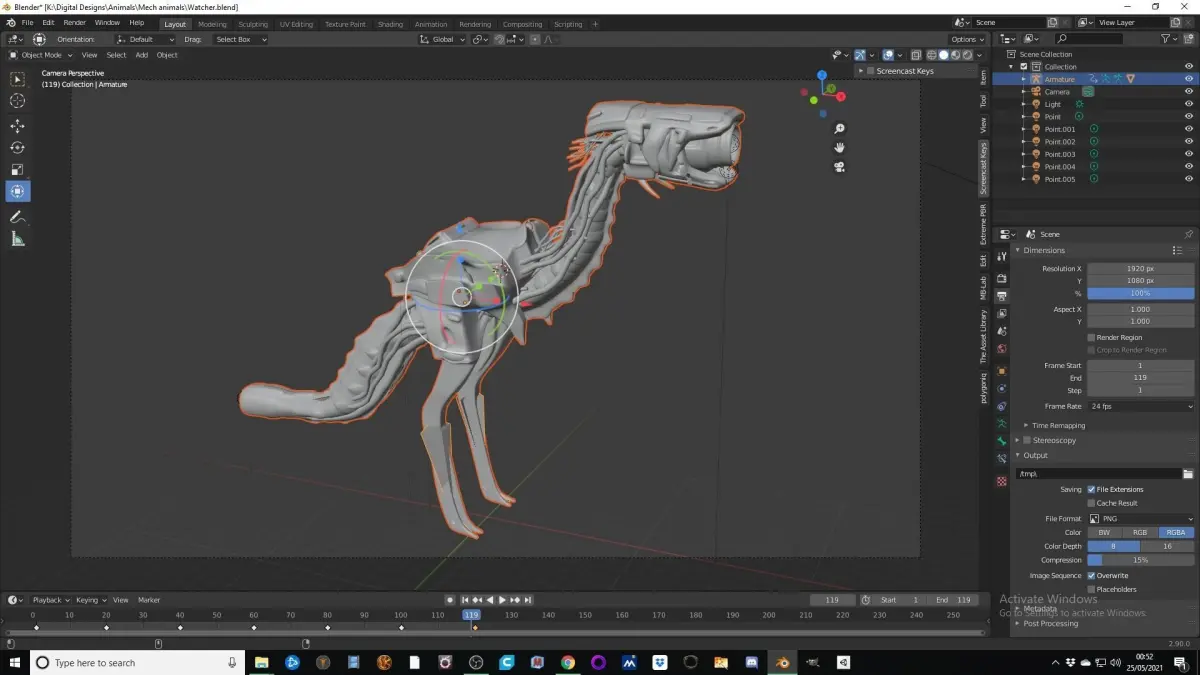The height and width of the screenshot is (675, 1200).
Task: Open the Orientation Default dropdown
Action: coord(146,39)
